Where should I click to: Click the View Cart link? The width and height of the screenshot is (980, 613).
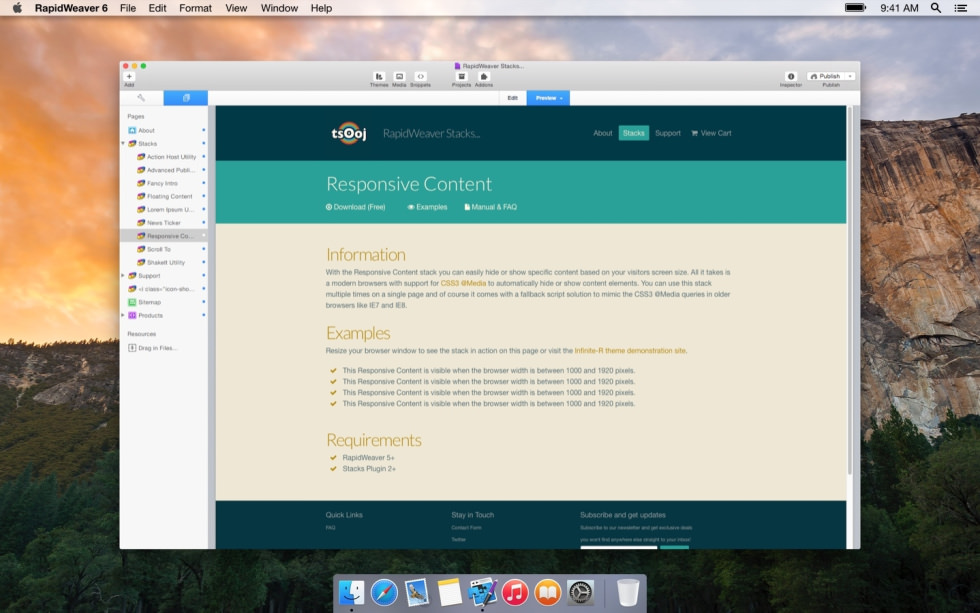click(x=711, y=133)
